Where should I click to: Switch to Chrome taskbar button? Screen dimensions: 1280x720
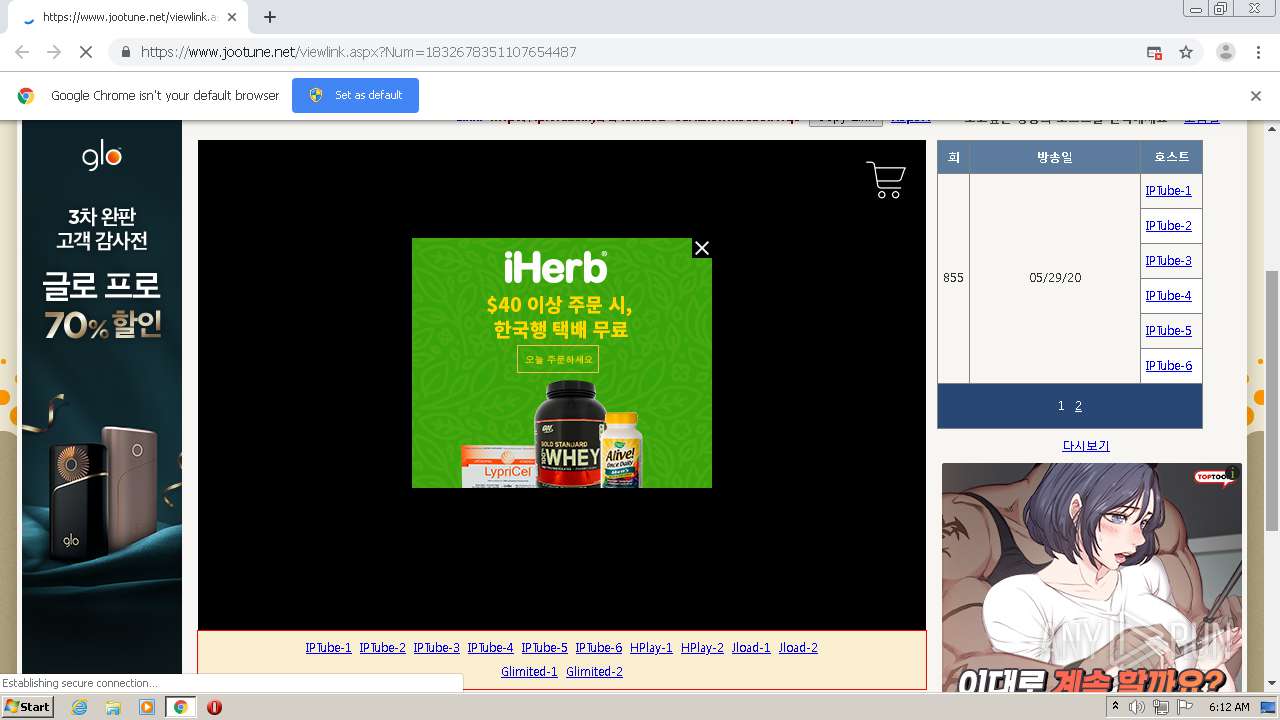(181, 707)
